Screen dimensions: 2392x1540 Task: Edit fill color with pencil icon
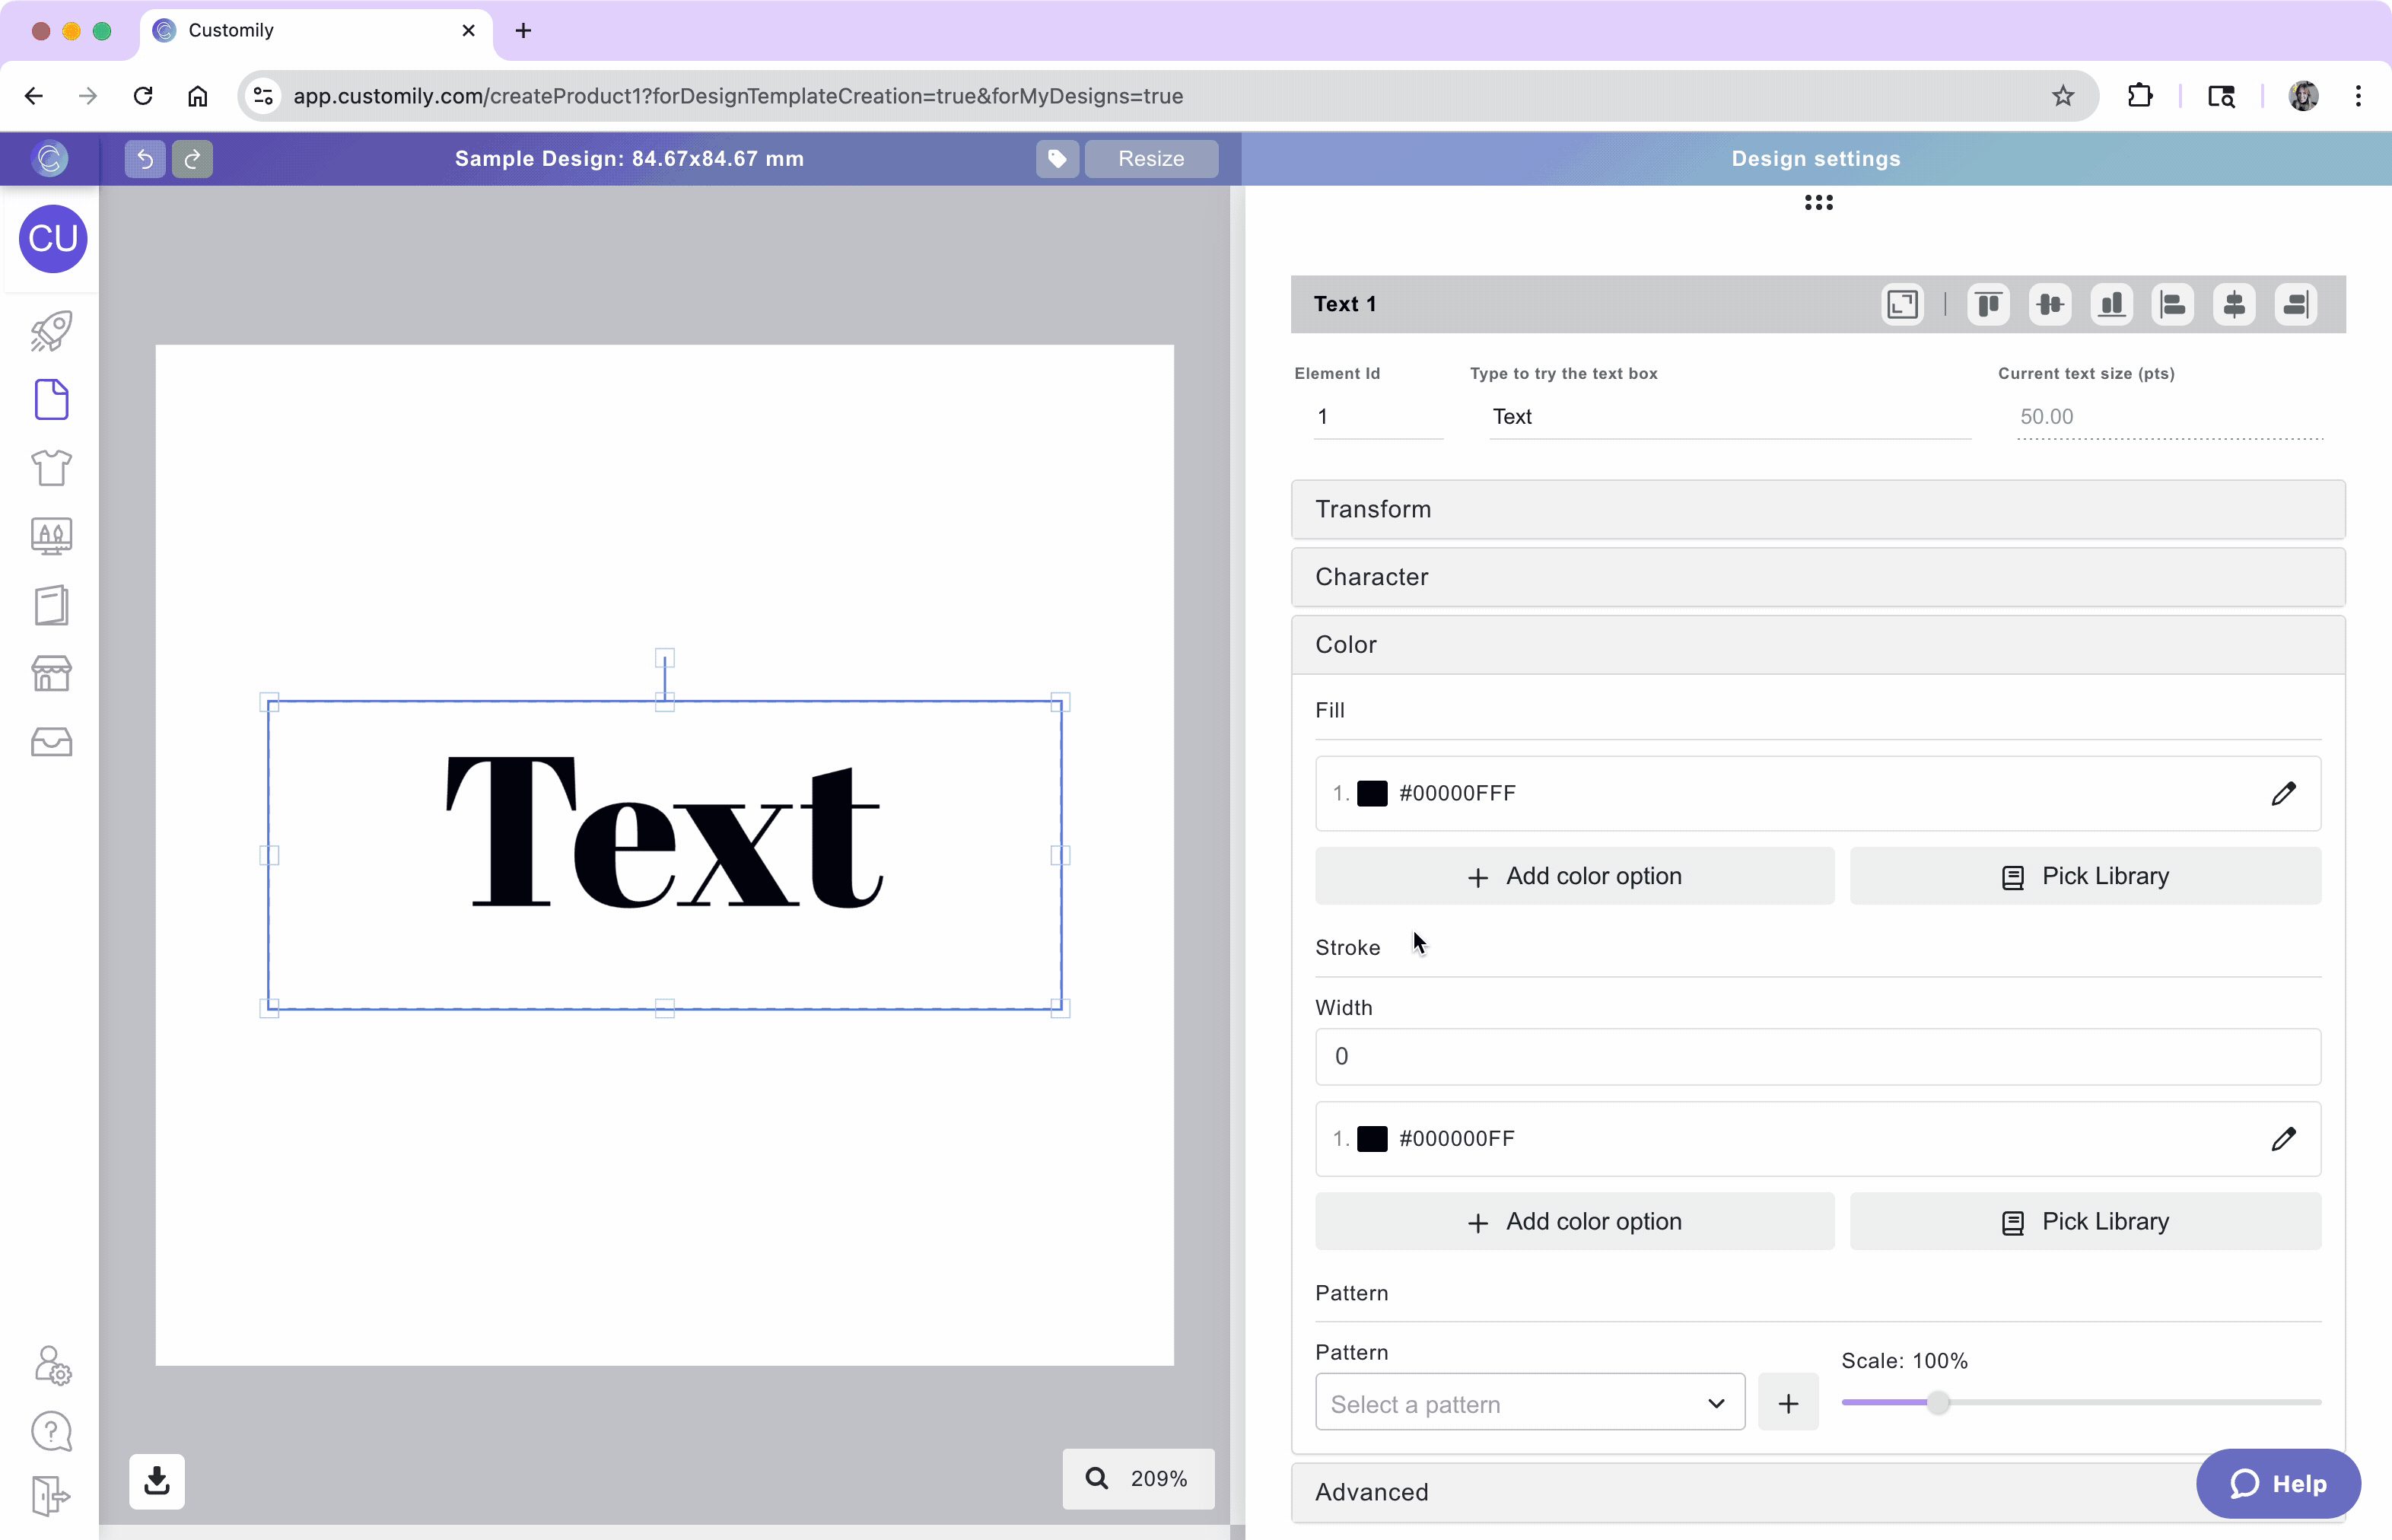point(2283,793)
